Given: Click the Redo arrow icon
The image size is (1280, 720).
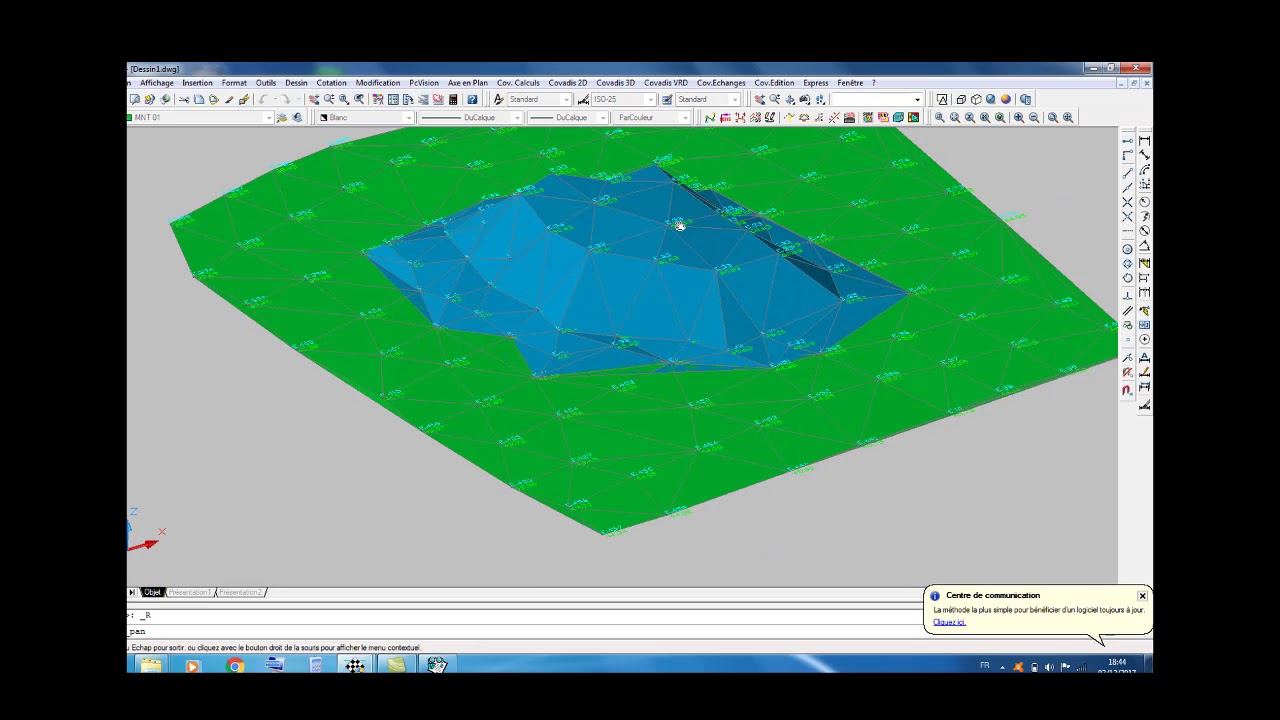Looking at the screenshot, I should pyautogui.click(x=286, y=99).
